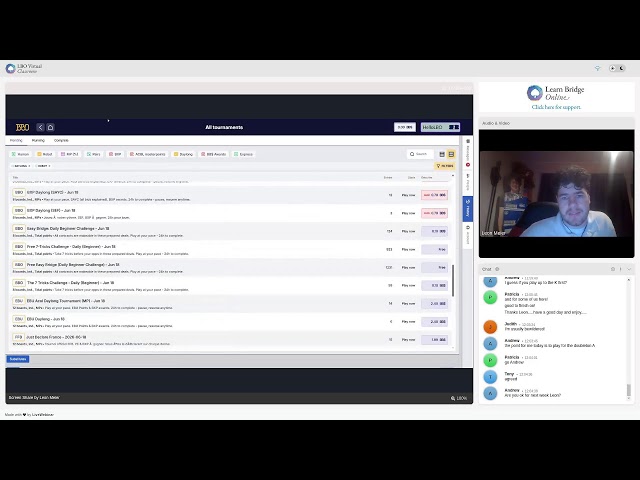Screen dimensions: 640x480
Task: Select The 7 Tricks Challenge Daily row
Action: tap(230, 285)
